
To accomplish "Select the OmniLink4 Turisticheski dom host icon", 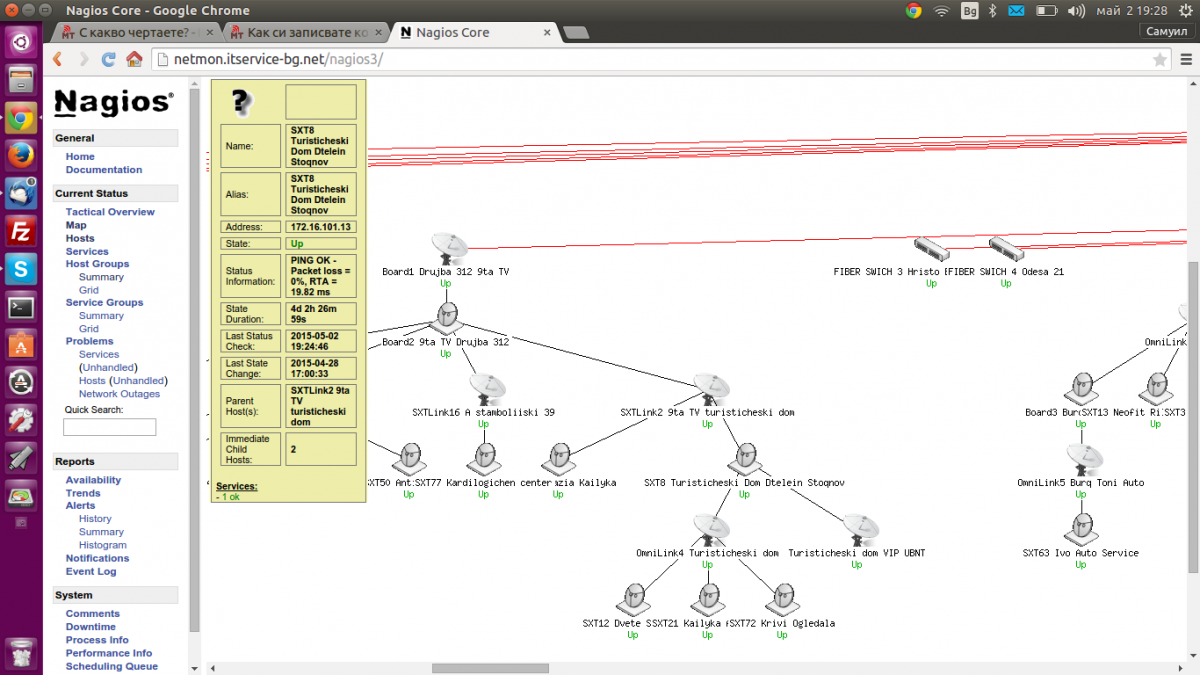I will click(708, 529).
